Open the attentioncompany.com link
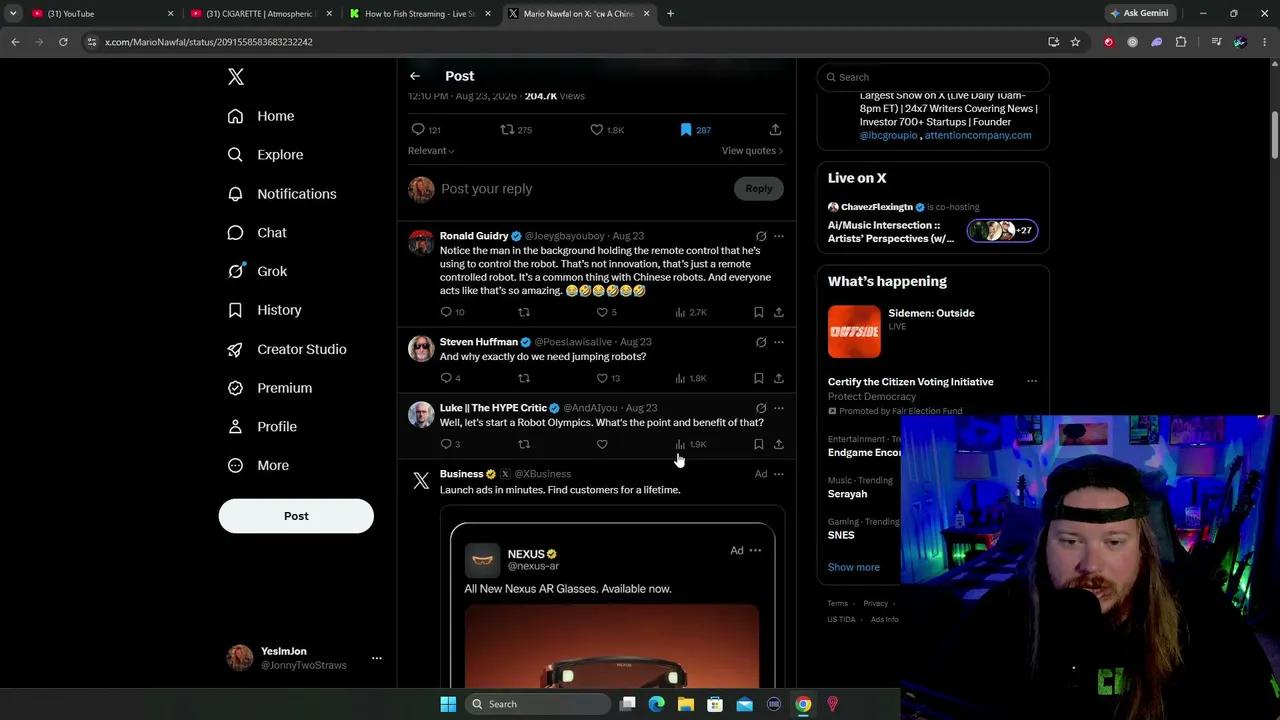 [978, 136]
